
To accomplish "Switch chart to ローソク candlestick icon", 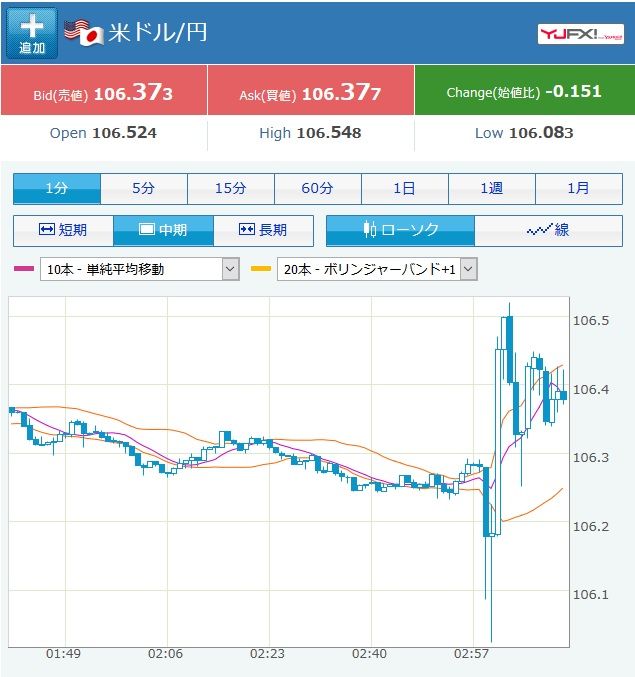I will coord(370,229).
